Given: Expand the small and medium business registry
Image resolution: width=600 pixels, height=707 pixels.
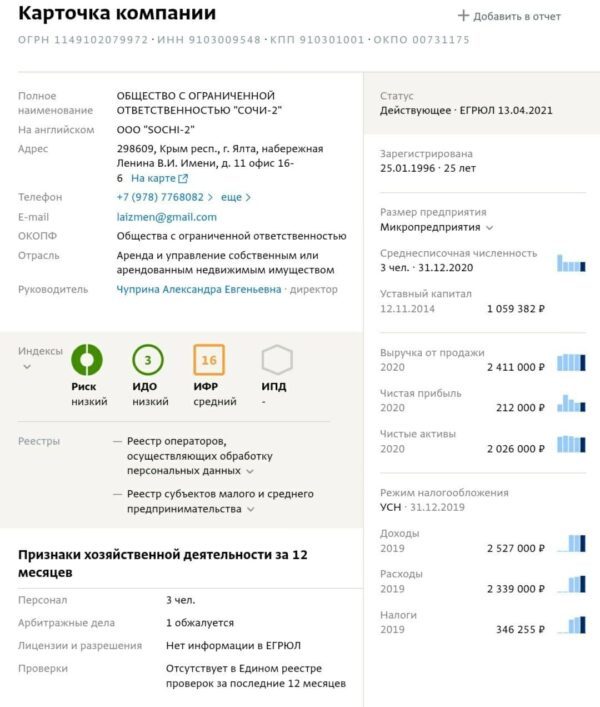Looking at the screenshot, I should [x=250, y=509].
